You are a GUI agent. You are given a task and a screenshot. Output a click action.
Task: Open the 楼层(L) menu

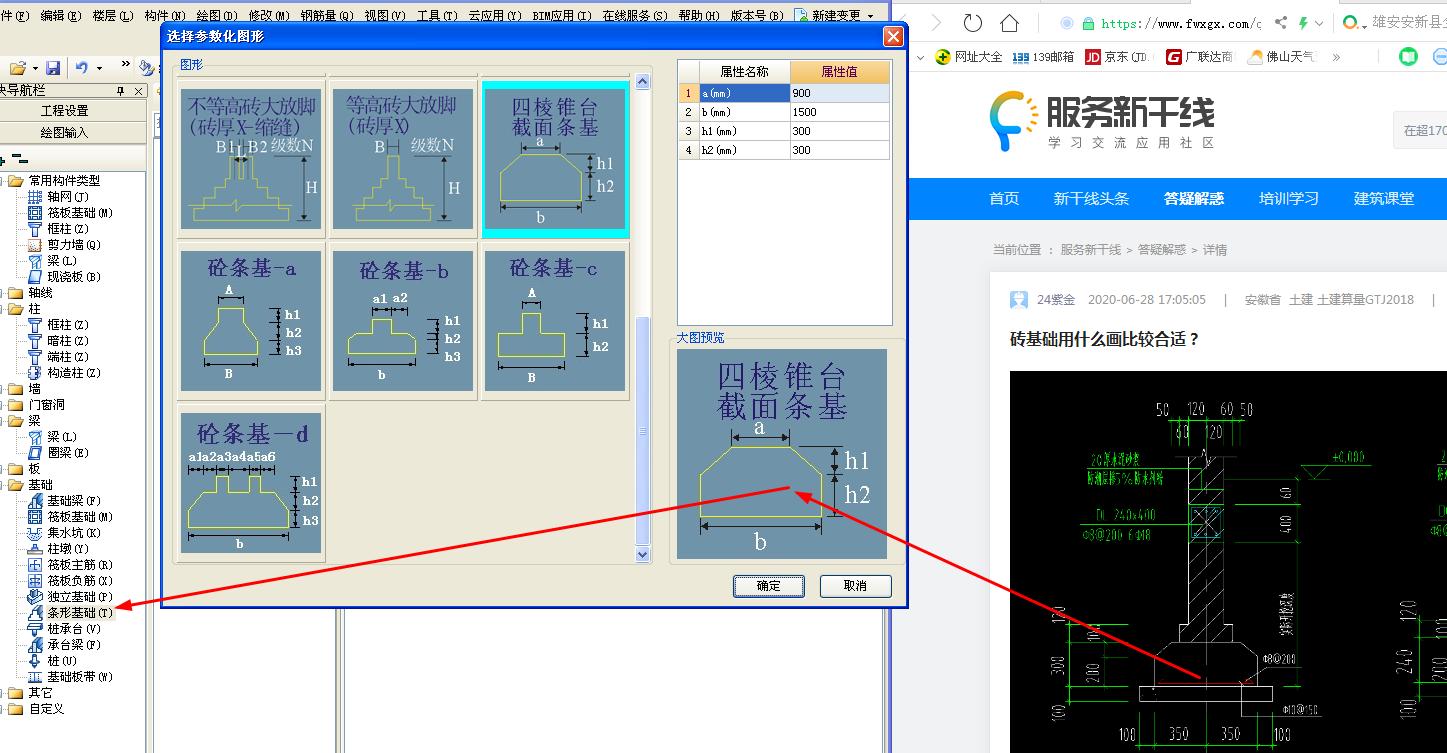point(112,16)
